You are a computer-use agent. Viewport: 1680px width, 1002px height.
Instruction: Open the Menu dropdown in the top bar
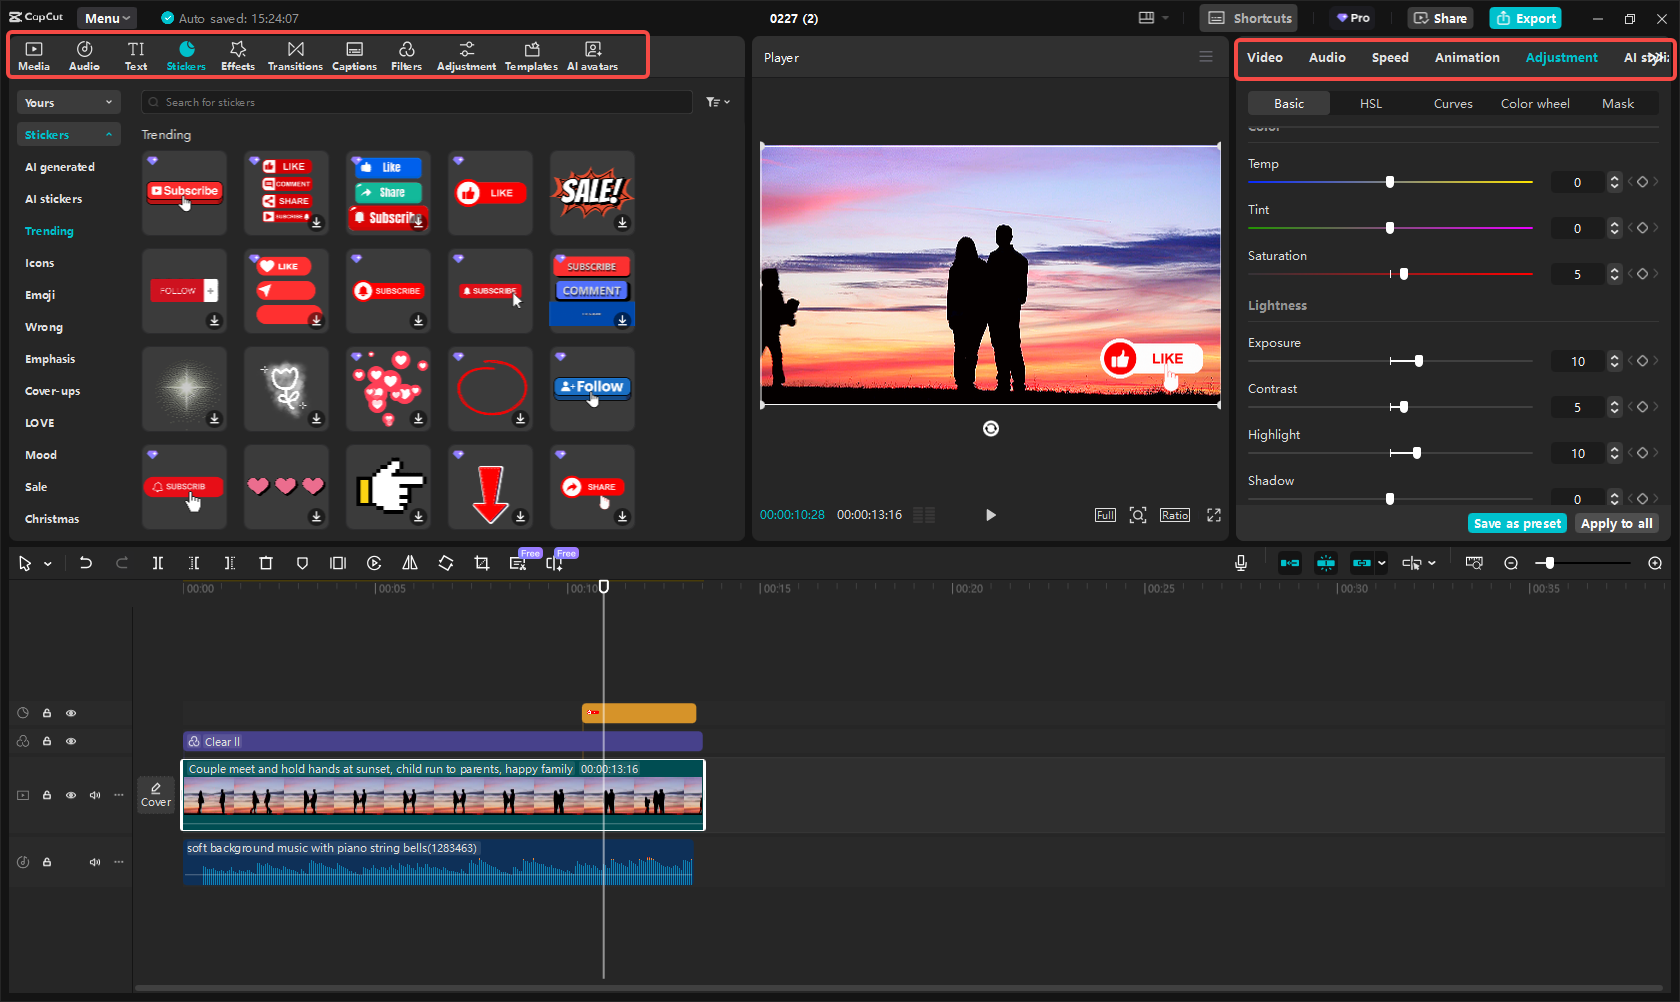click(x=106, y=17)
